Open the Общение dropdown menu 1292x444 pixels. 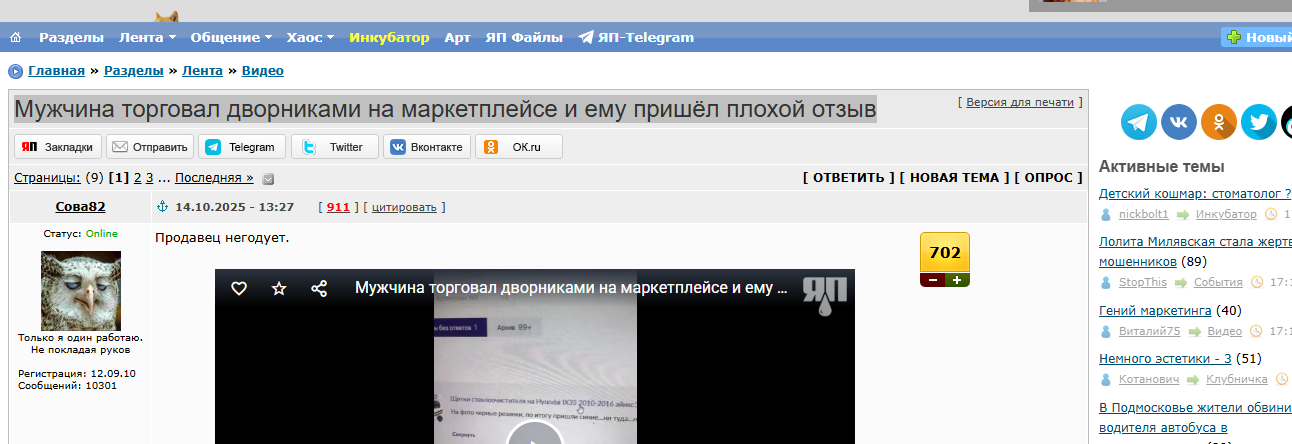[x=231, y=38]
